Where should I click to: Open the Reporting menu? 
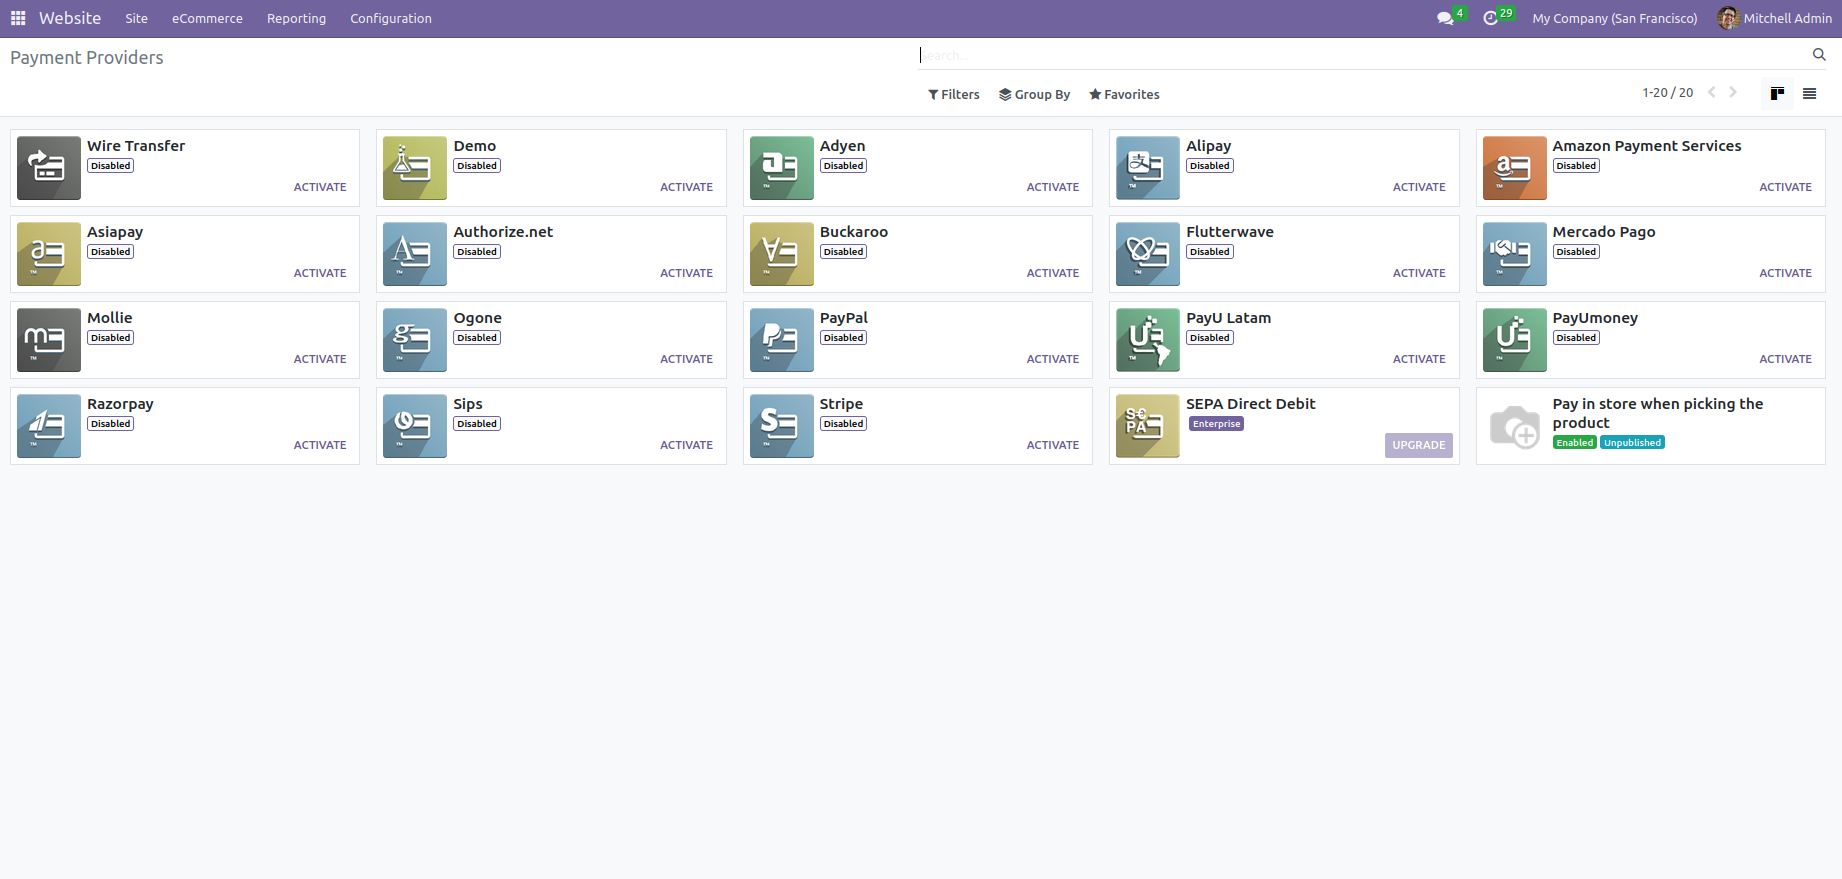coord(296,18)
